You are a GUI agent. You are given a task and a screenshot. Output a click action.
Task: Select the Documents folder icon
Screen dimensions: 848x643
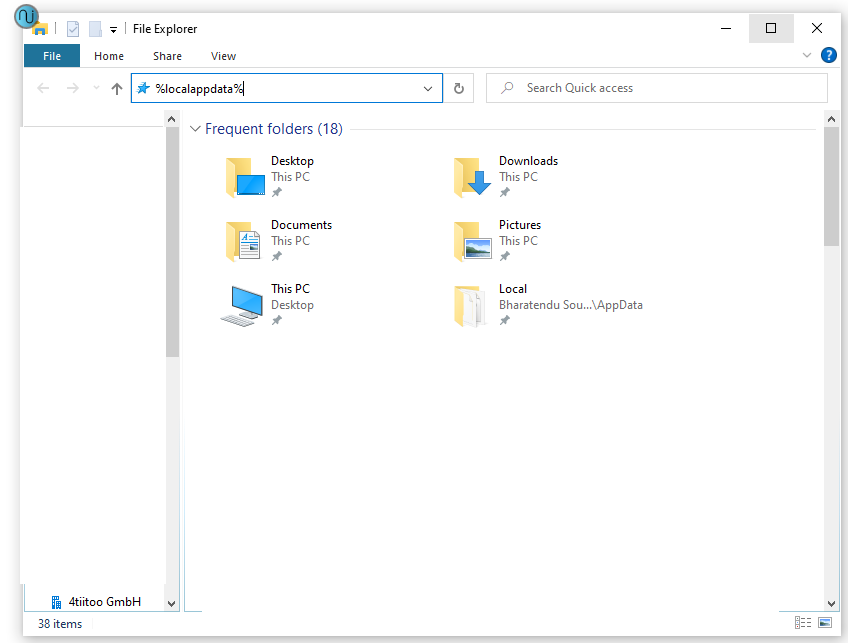point(244,241)
